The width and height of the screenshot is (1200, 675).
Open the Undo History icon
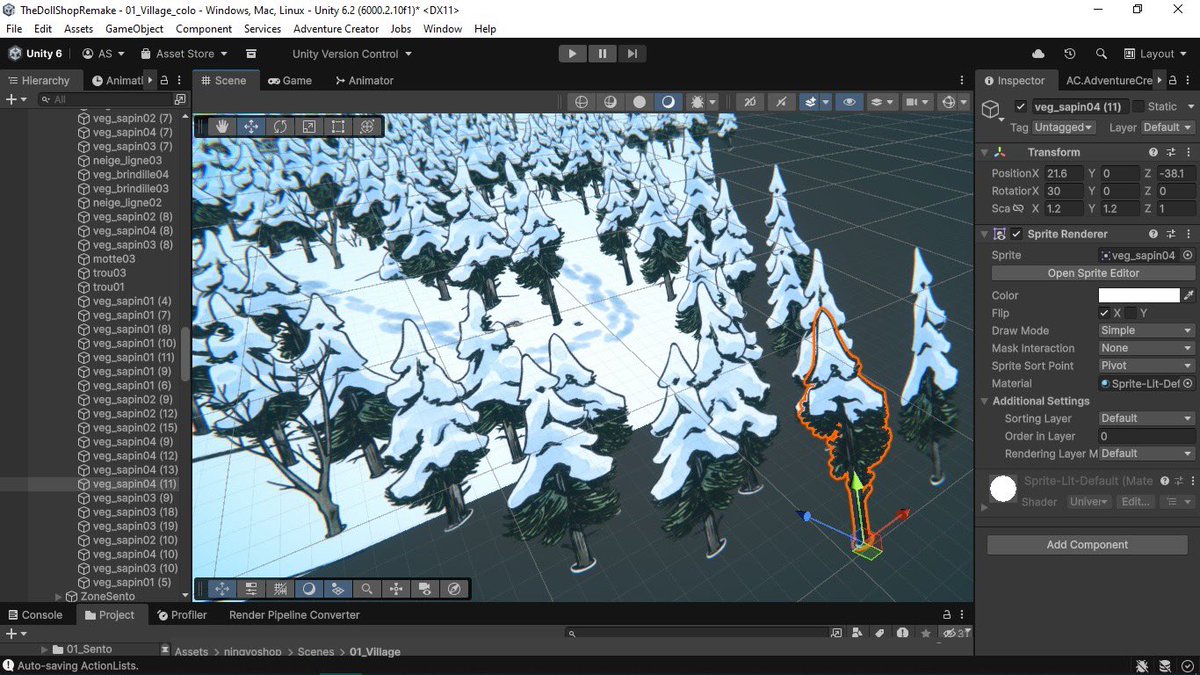(x=1070, y=54)
